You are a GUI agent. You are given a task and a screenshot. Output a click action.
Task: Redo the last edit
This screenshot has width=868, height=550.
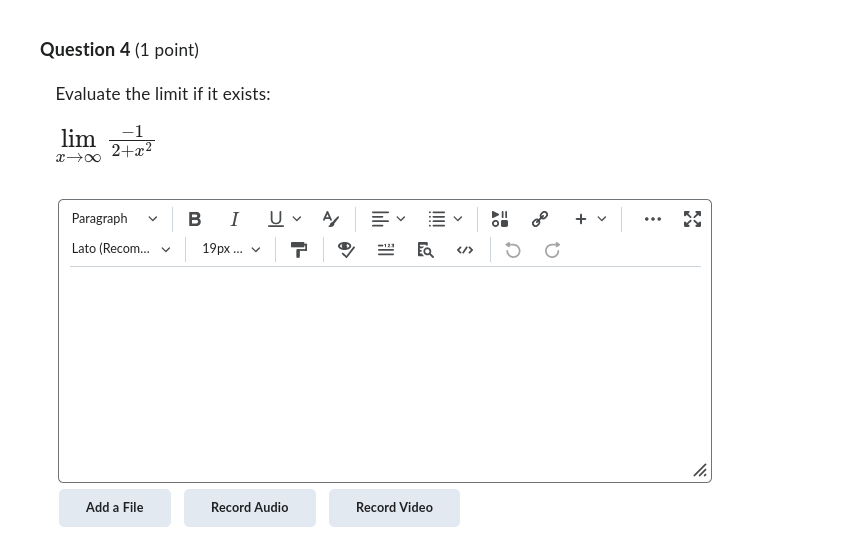552,250
